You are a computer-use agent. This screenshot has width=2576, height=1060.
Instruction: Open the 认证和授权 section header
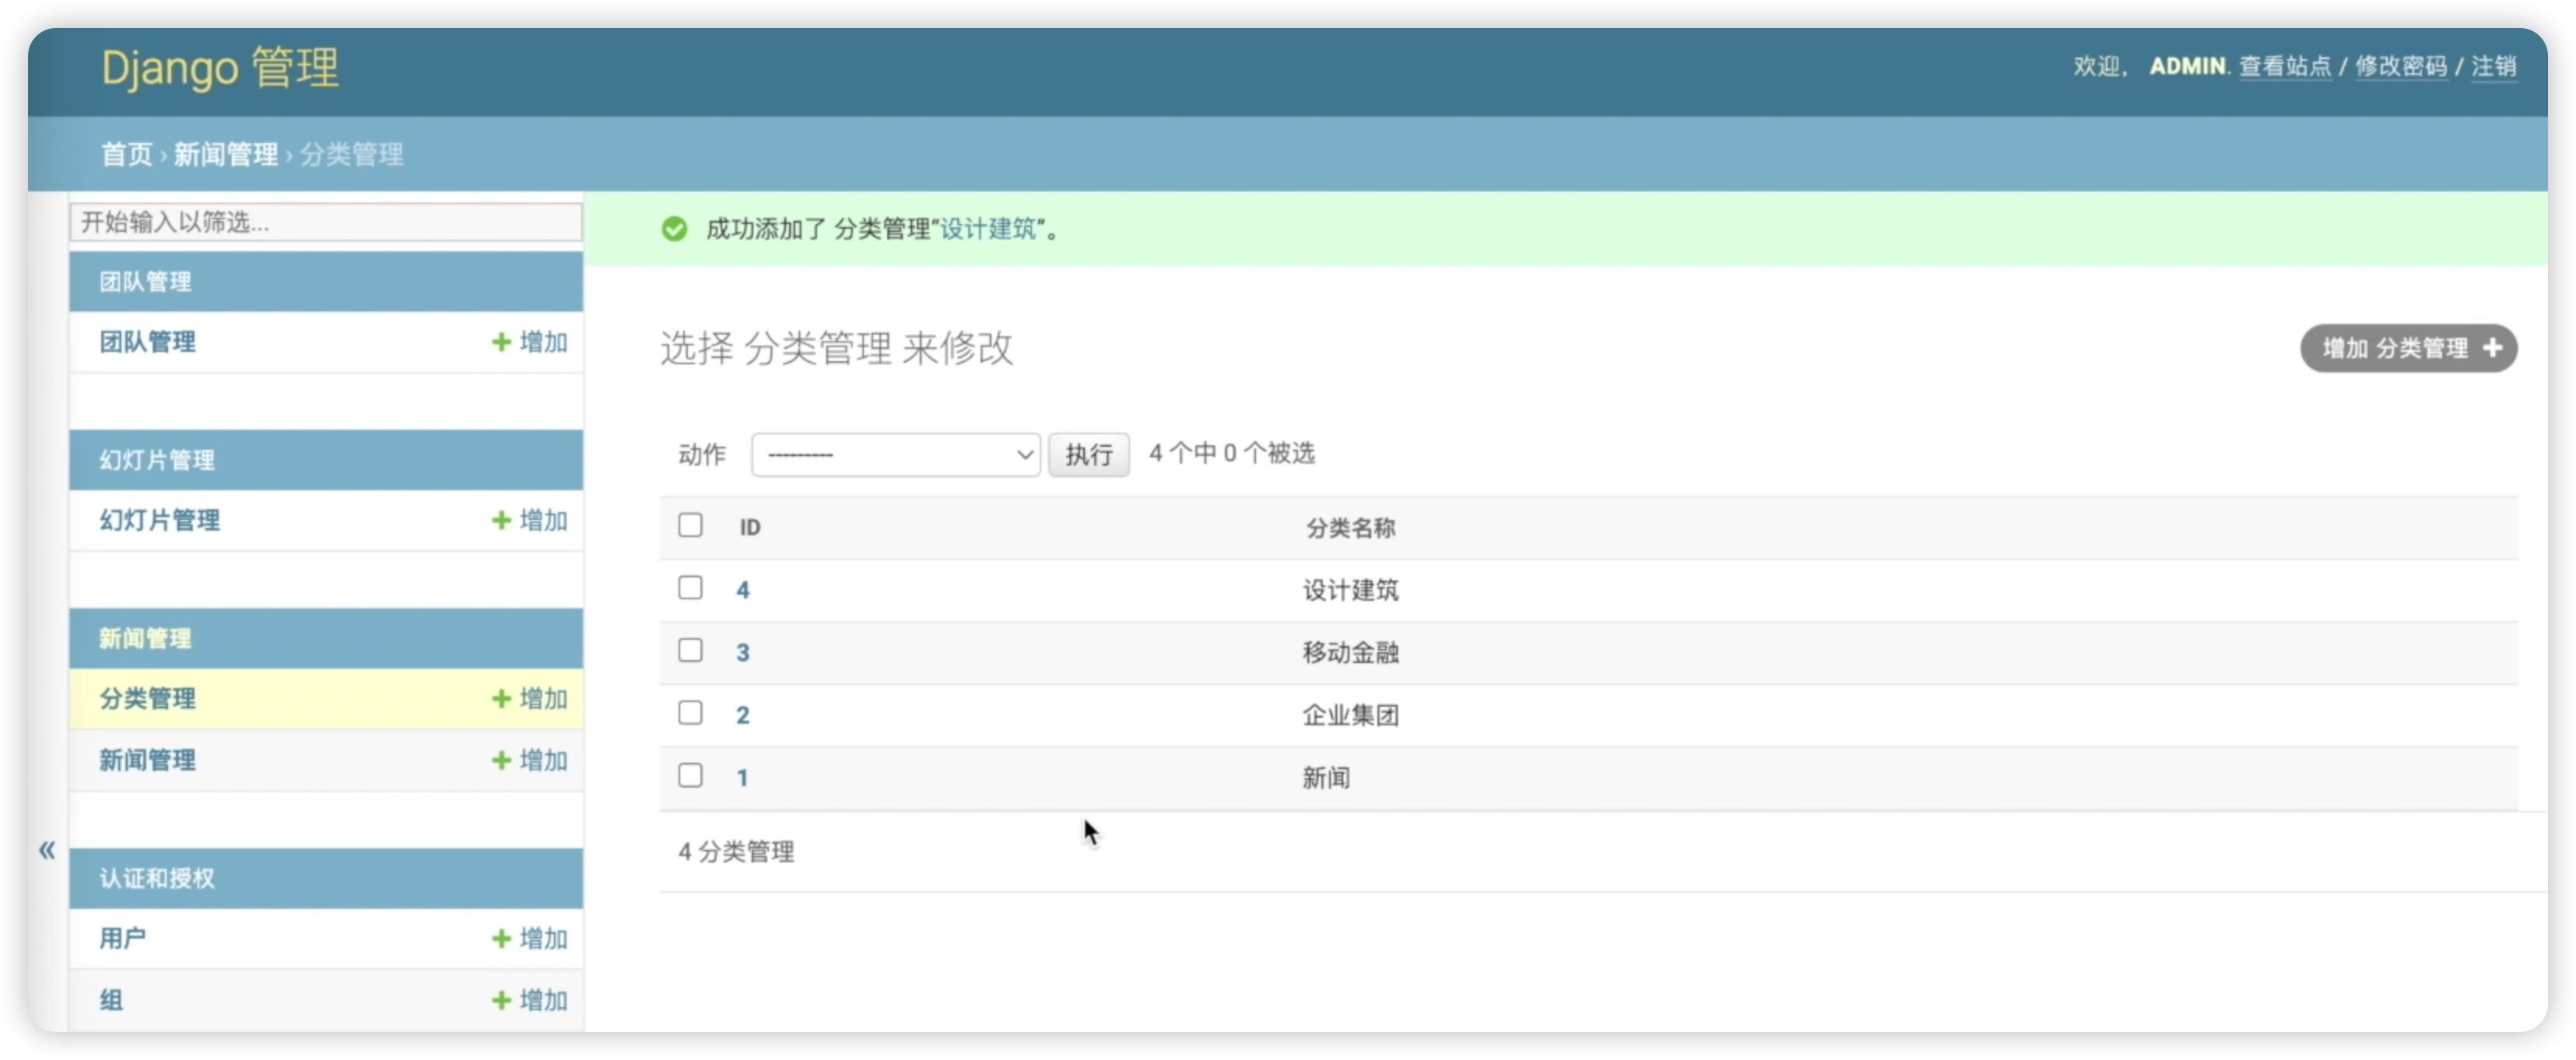coord(157,878)
